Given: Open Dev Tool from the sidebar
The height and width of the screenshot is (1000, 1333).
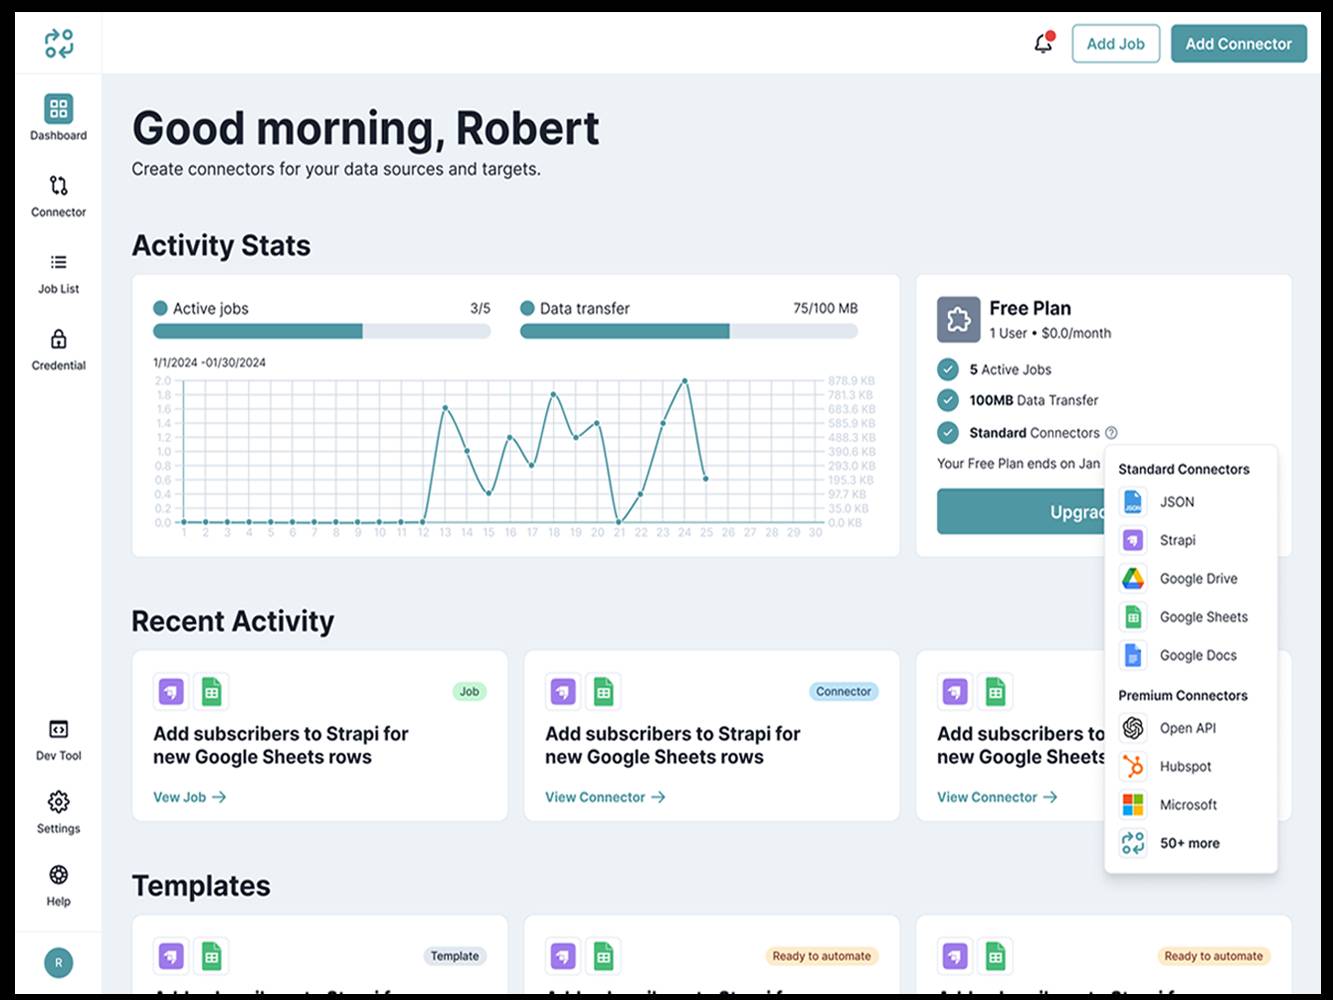Looking at the screenshot, I should [x=59, y=730].
